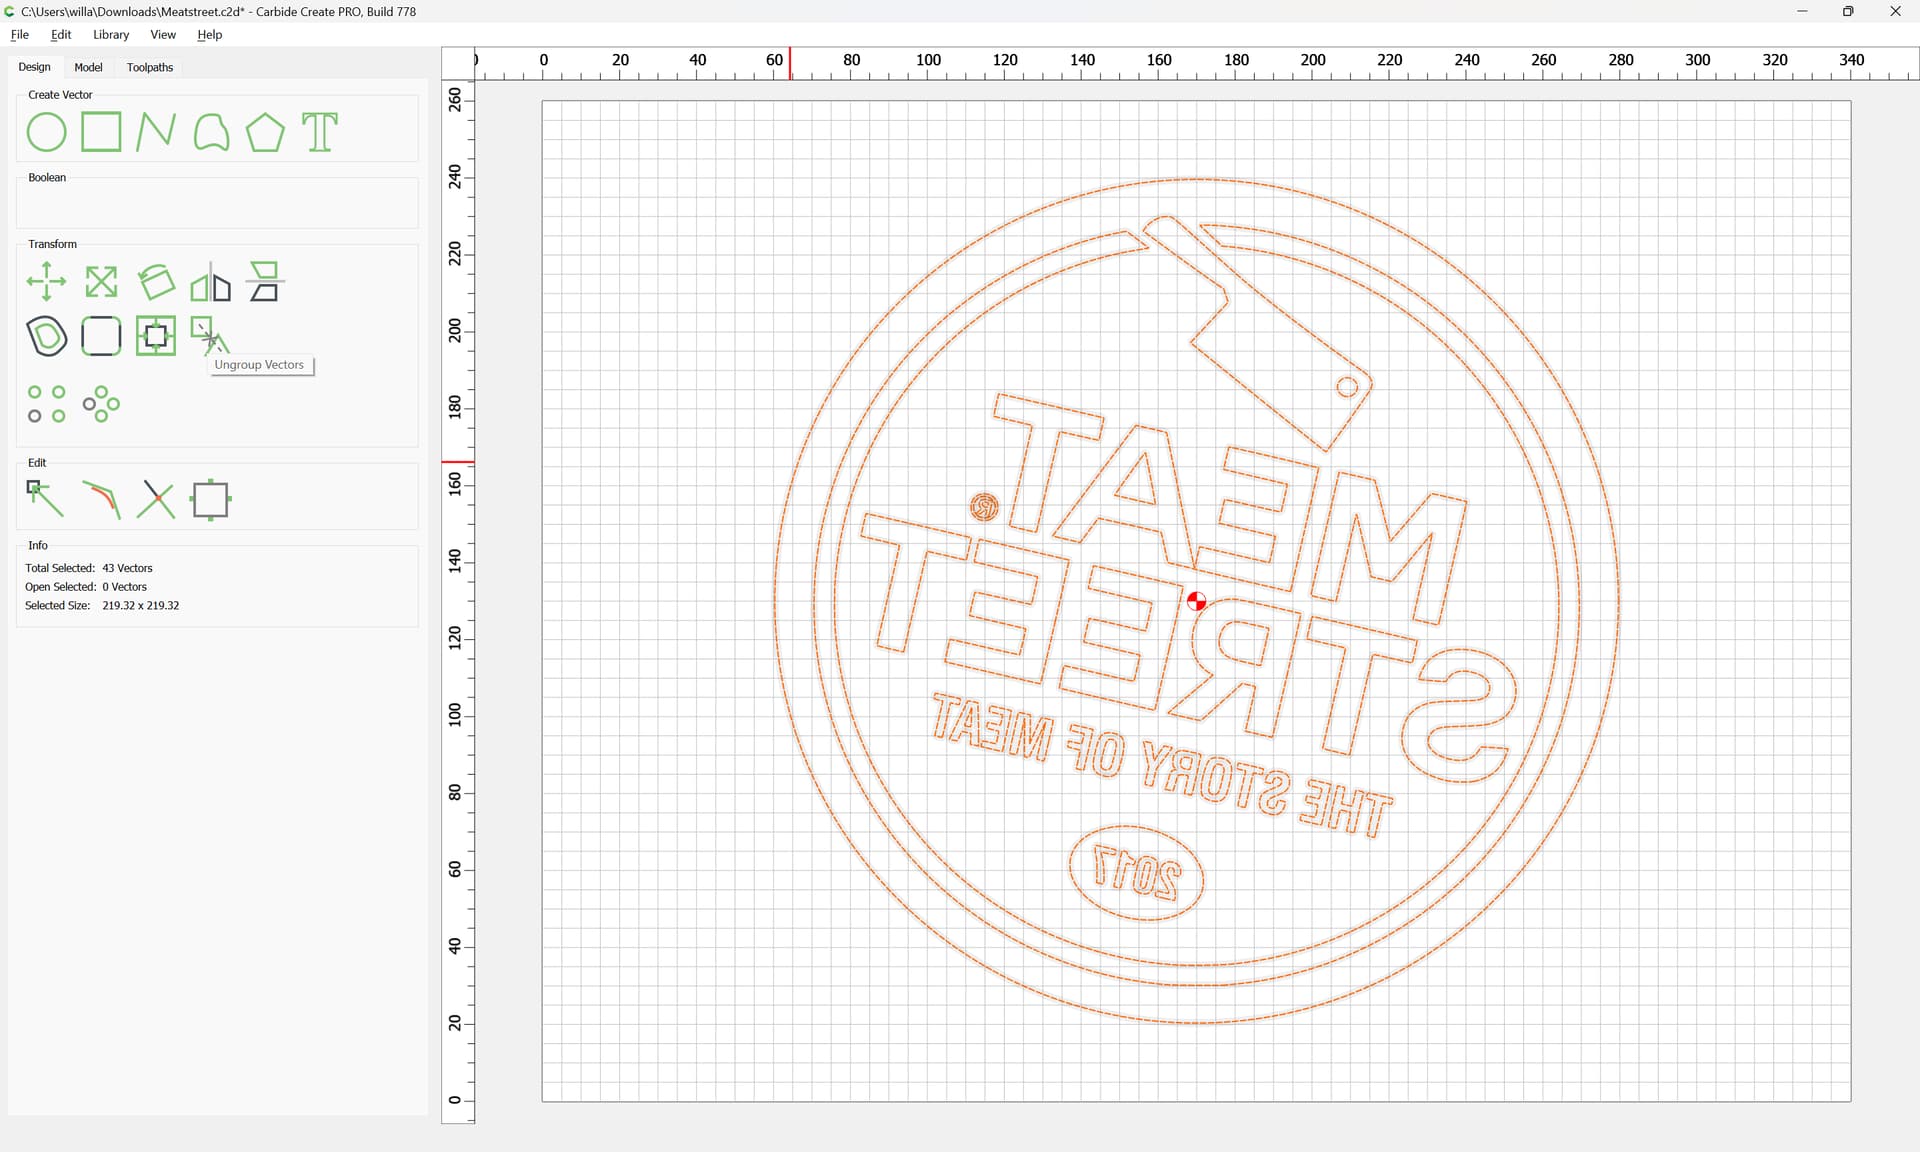Restore down the application window
This screenshot has height=1152, width=1920.
click(x=1848, y=11)
